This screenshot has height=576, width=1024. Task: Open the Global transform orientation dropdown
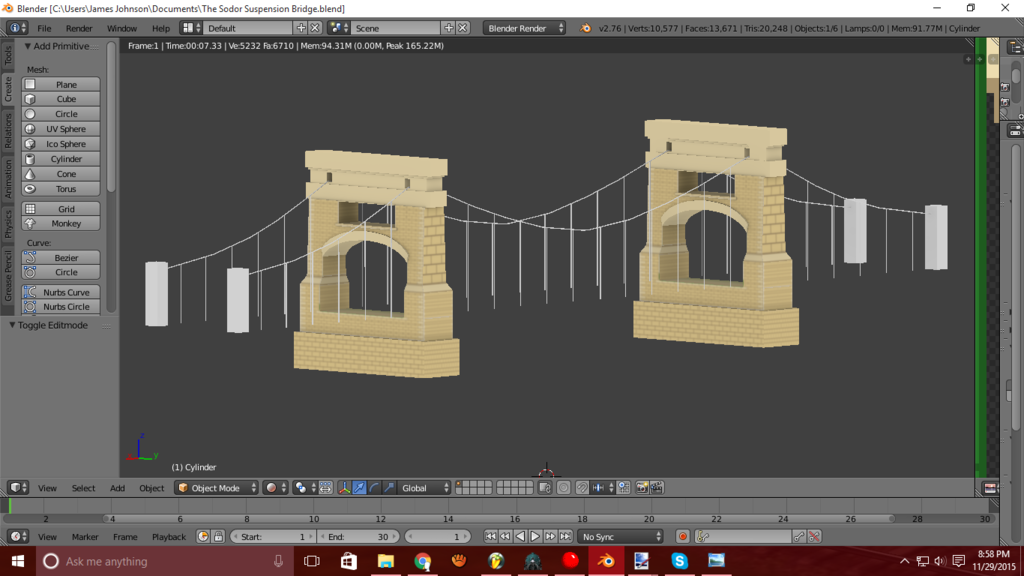pos(424,488)
